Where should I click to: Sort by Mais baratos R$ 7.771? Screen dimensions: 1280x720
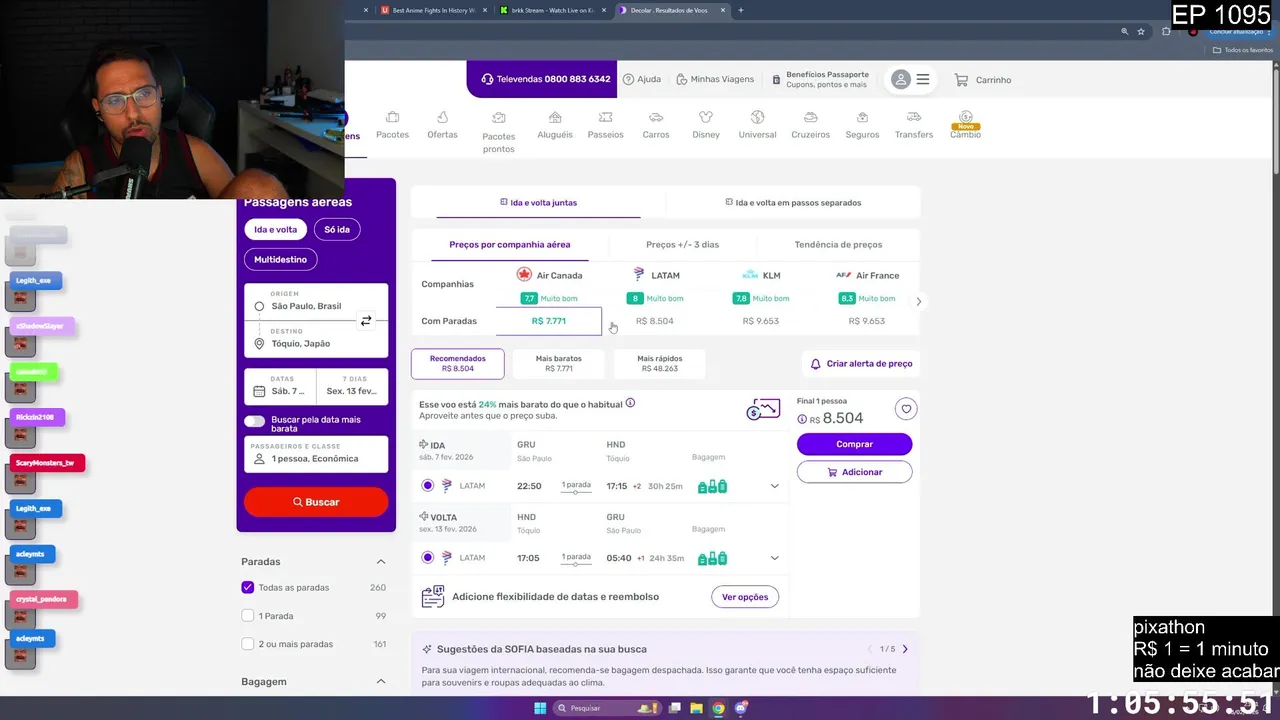click(559, 364)
